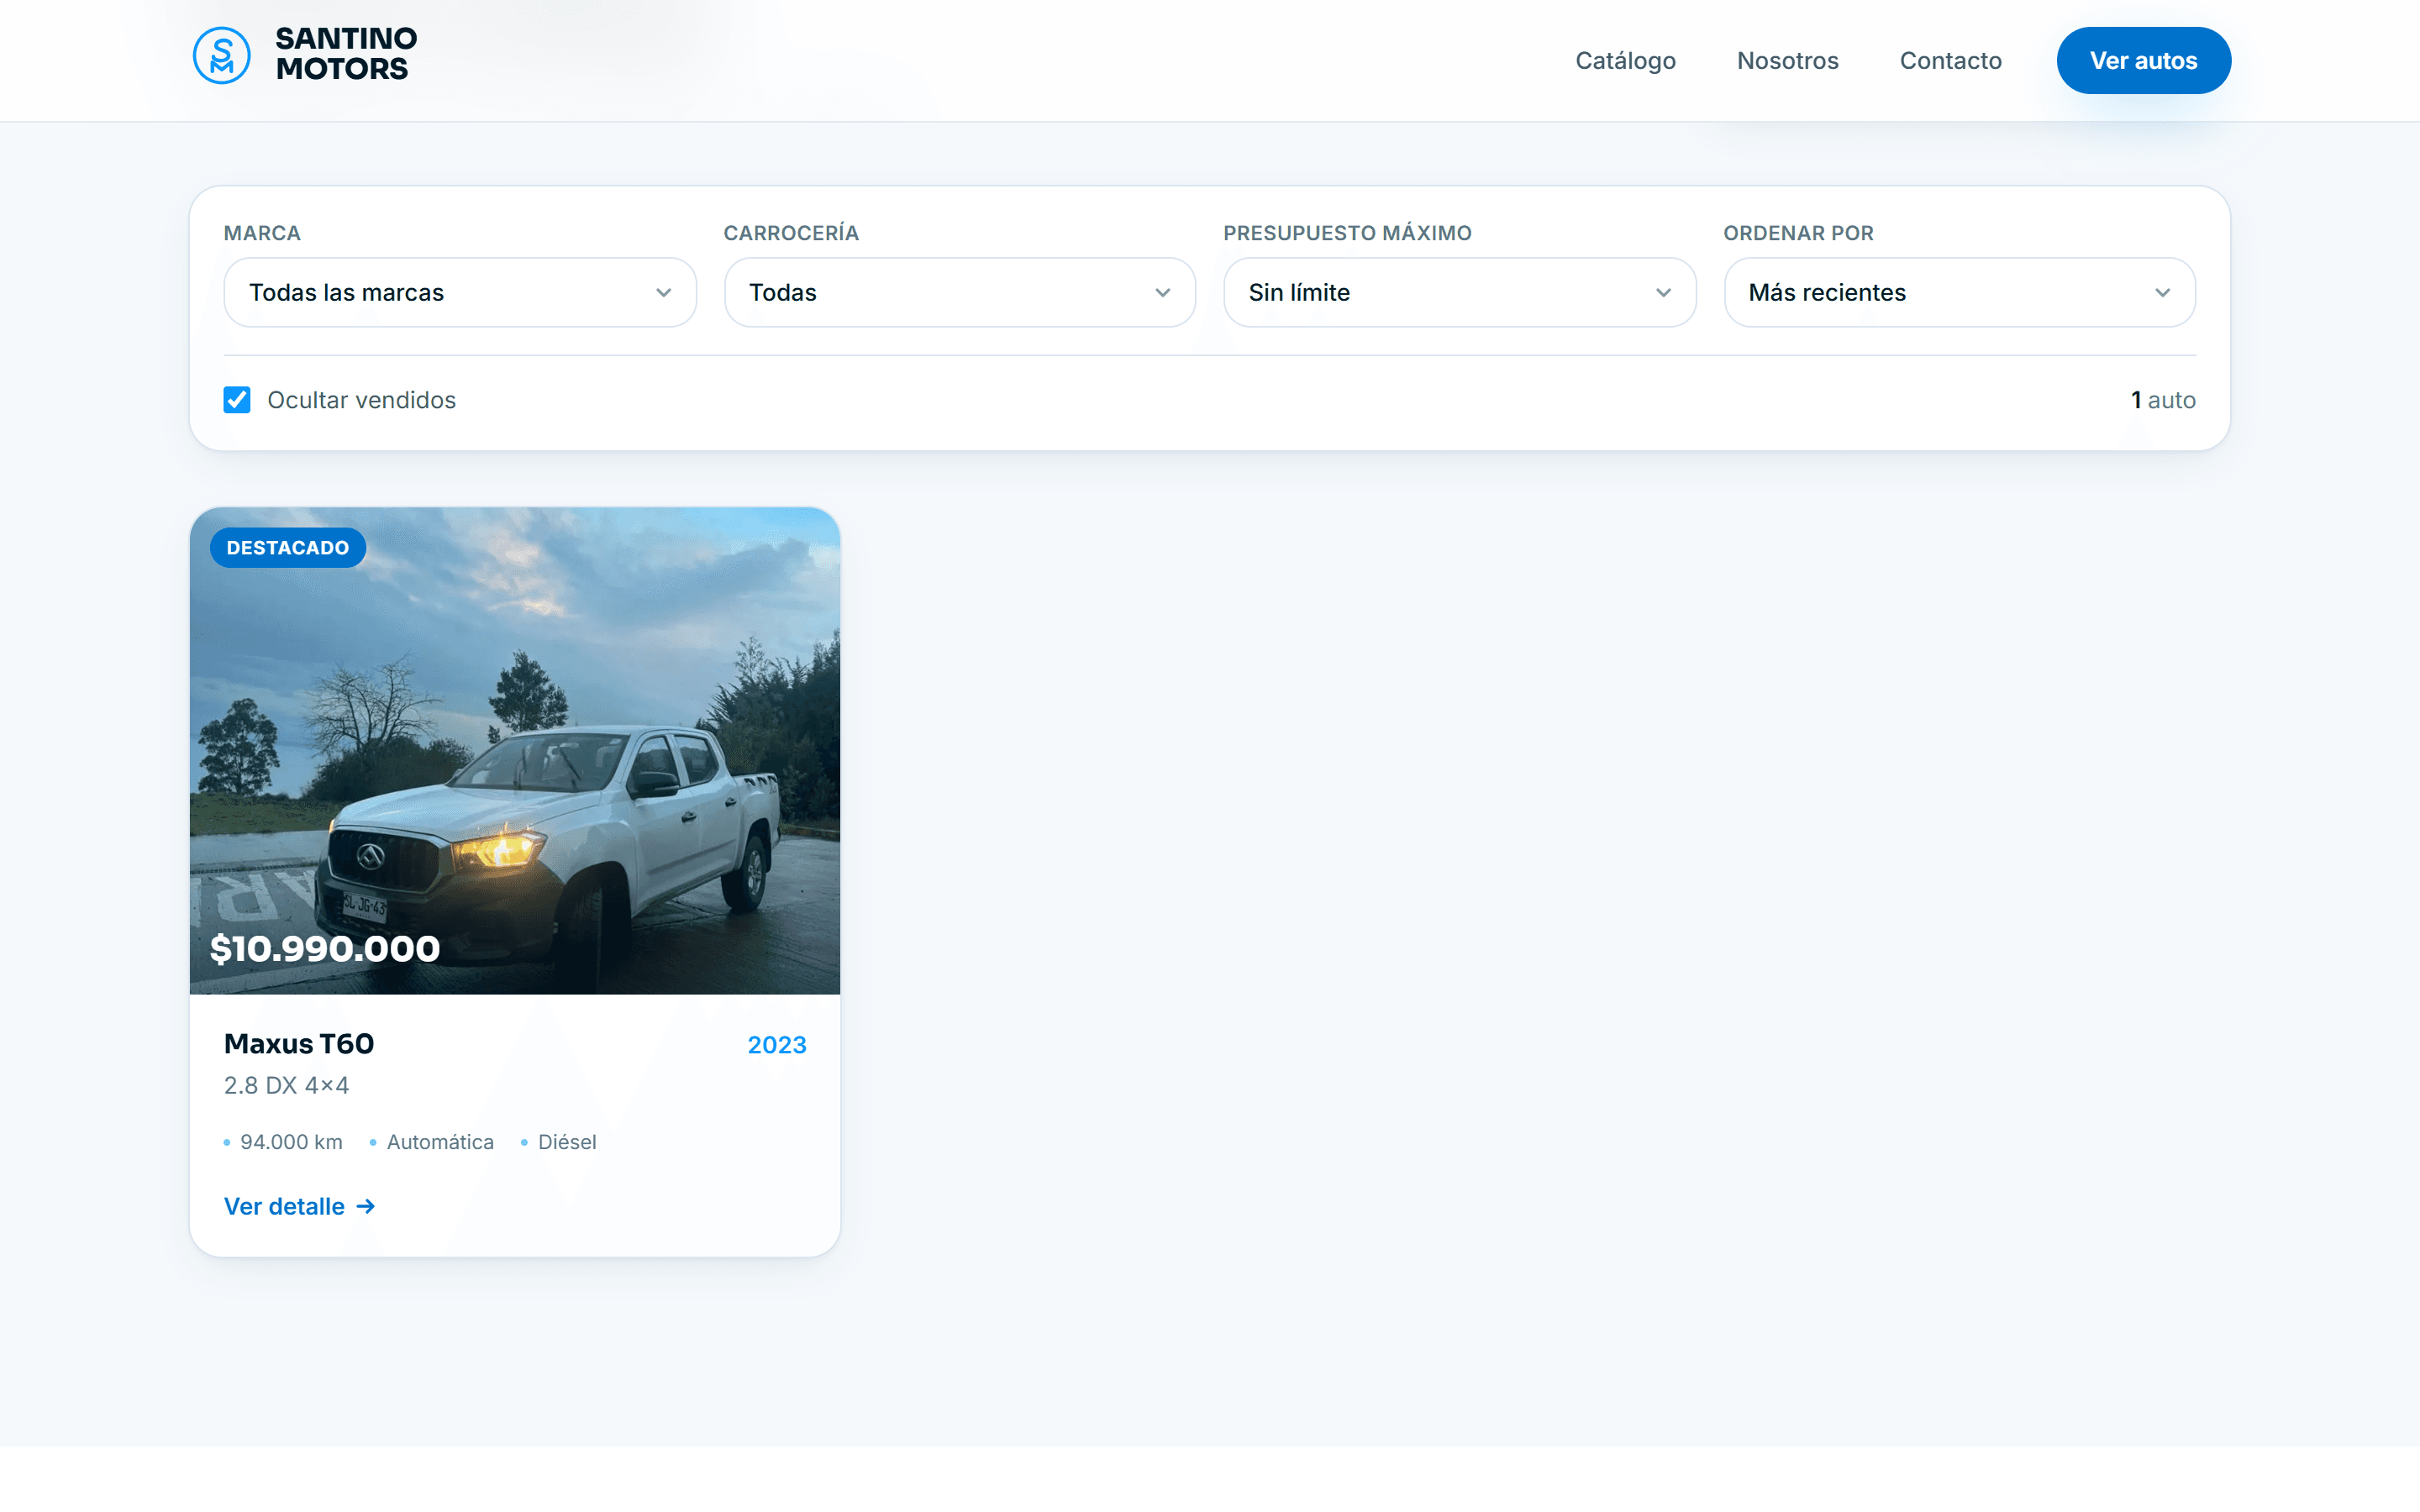This screenshot has height=1512, width=2420.
Task: Open the Presupuesto máximo dropdown
Action: pos(1460,292)
